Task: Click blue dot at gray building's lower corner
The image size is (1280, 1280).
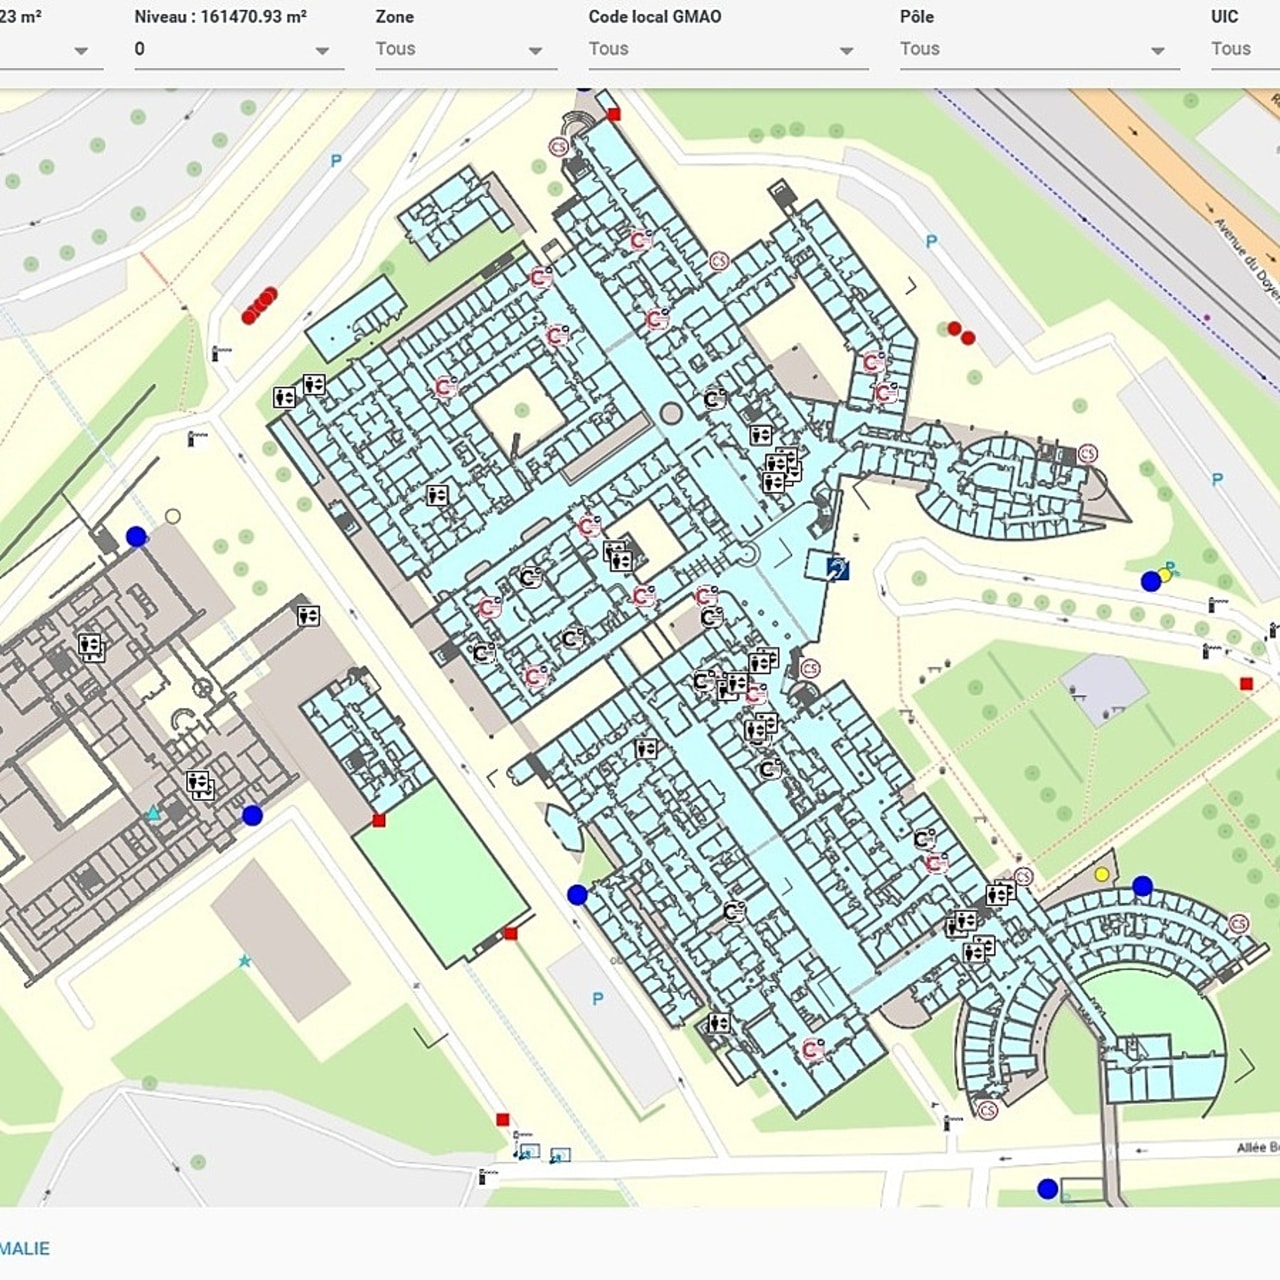Action: [x=252, y=815]
